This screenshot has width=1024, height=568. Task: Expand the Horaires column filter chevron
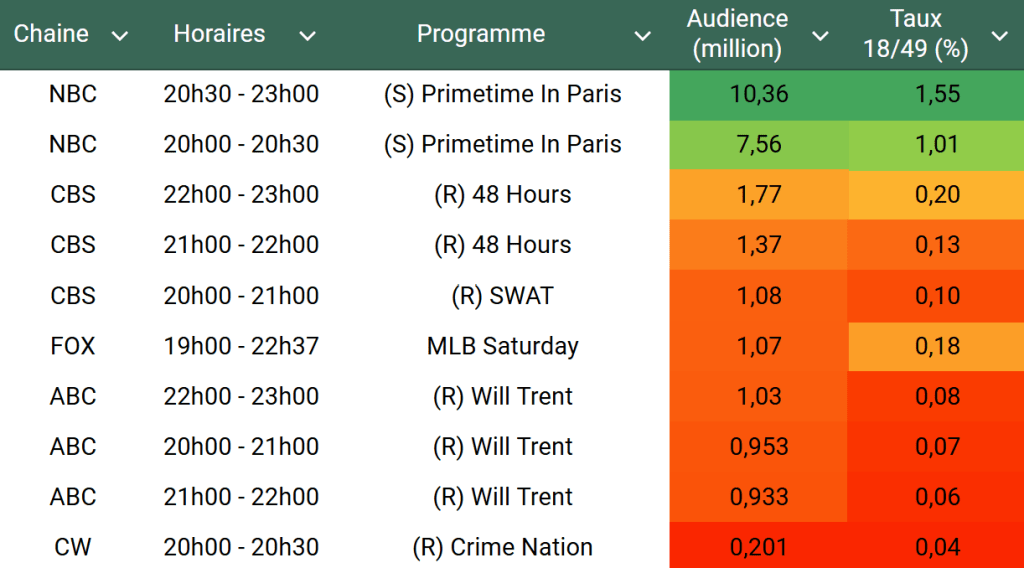[x=307, y=36]
